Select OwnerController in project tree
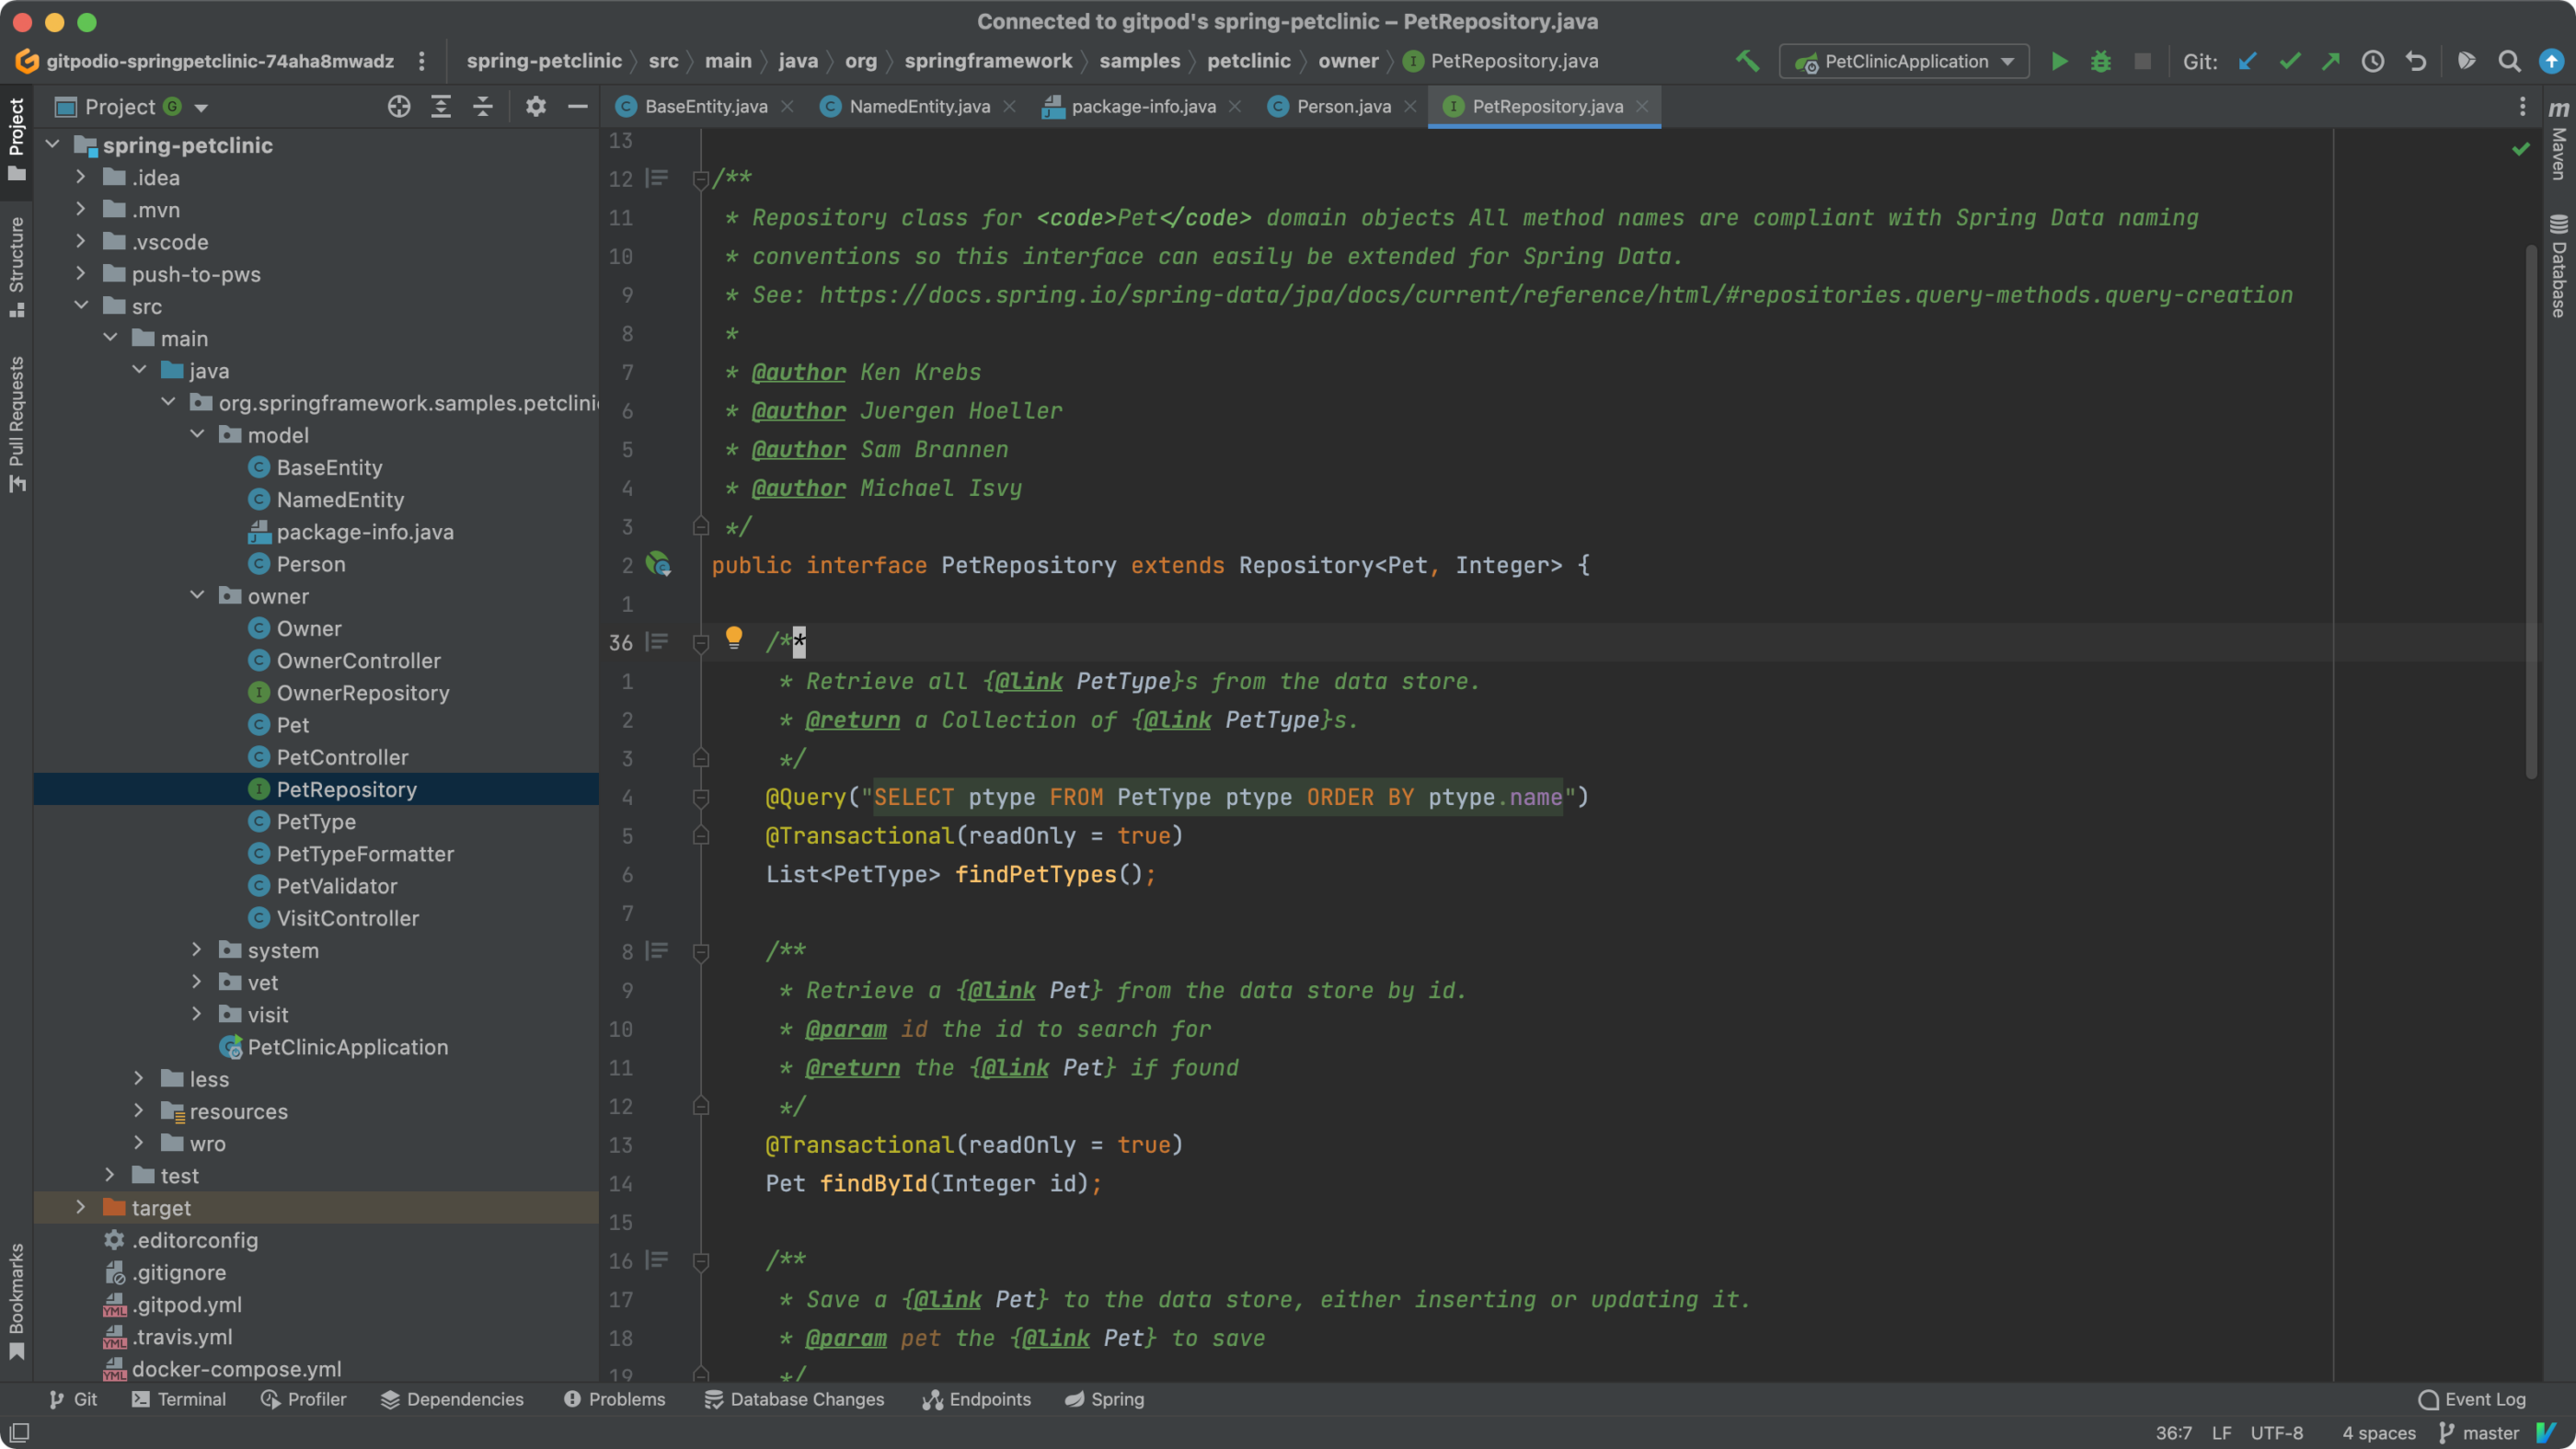 click(358, 660)
